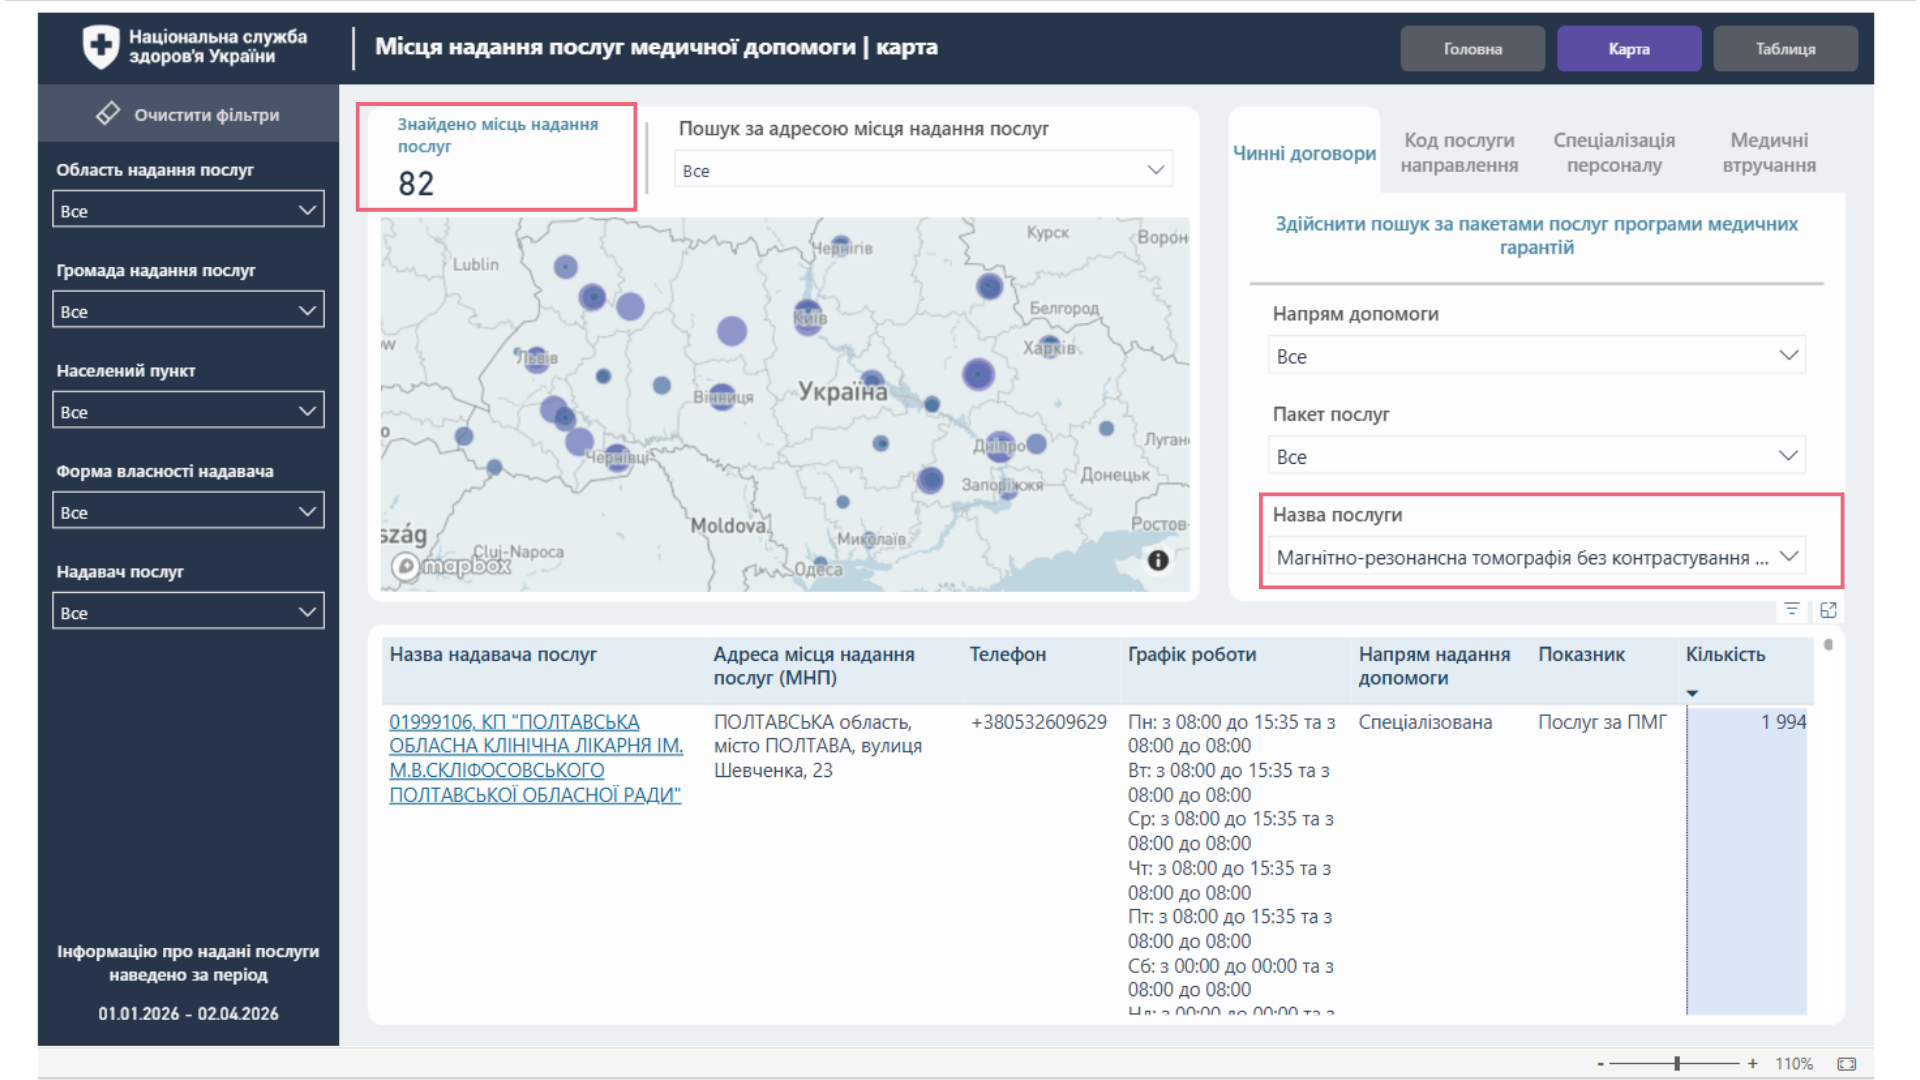Viewport: 1920px width, 1080px height.
Task: Click the Mapbox logo on the map
Action: click(x=451, y=566)
